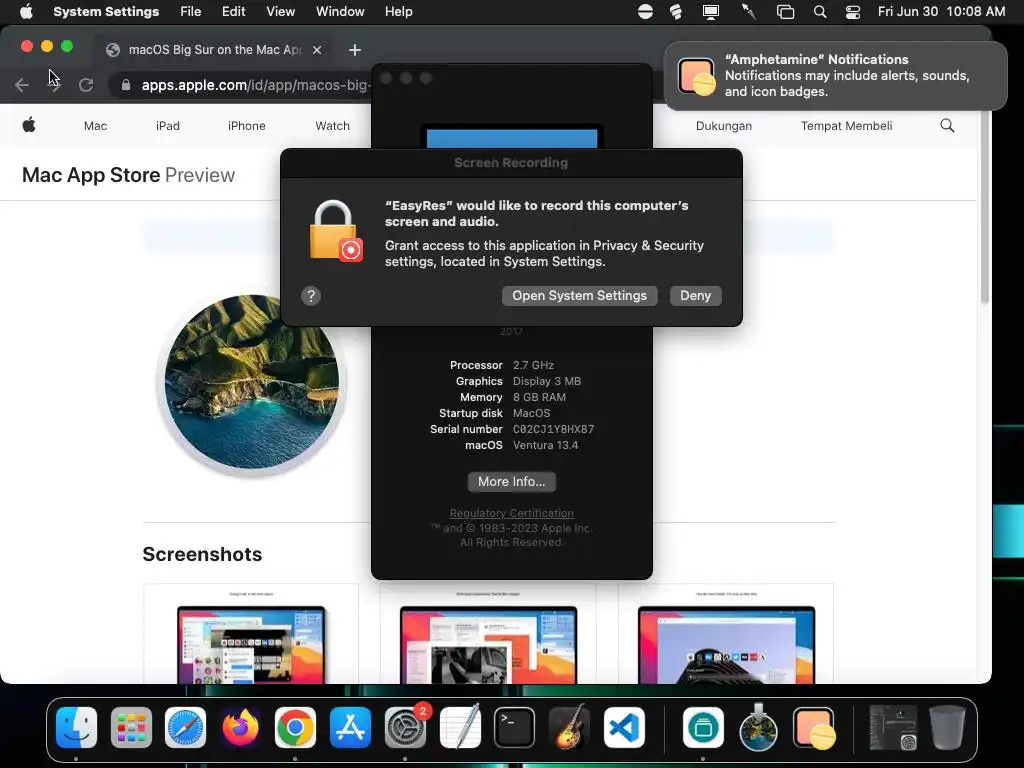Open Visual Studio Code in the Dock
The image size is (1024, 768).
[x=624, y=727]
